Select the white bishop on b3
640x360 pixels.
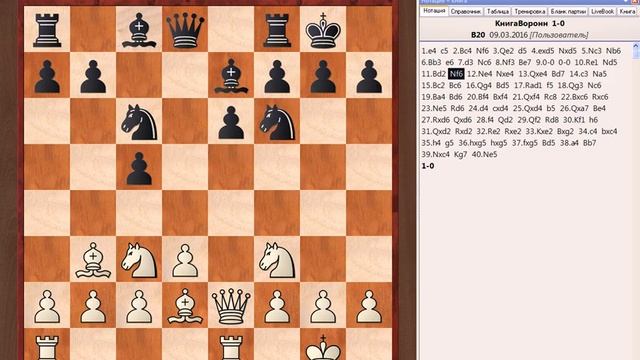93,260
